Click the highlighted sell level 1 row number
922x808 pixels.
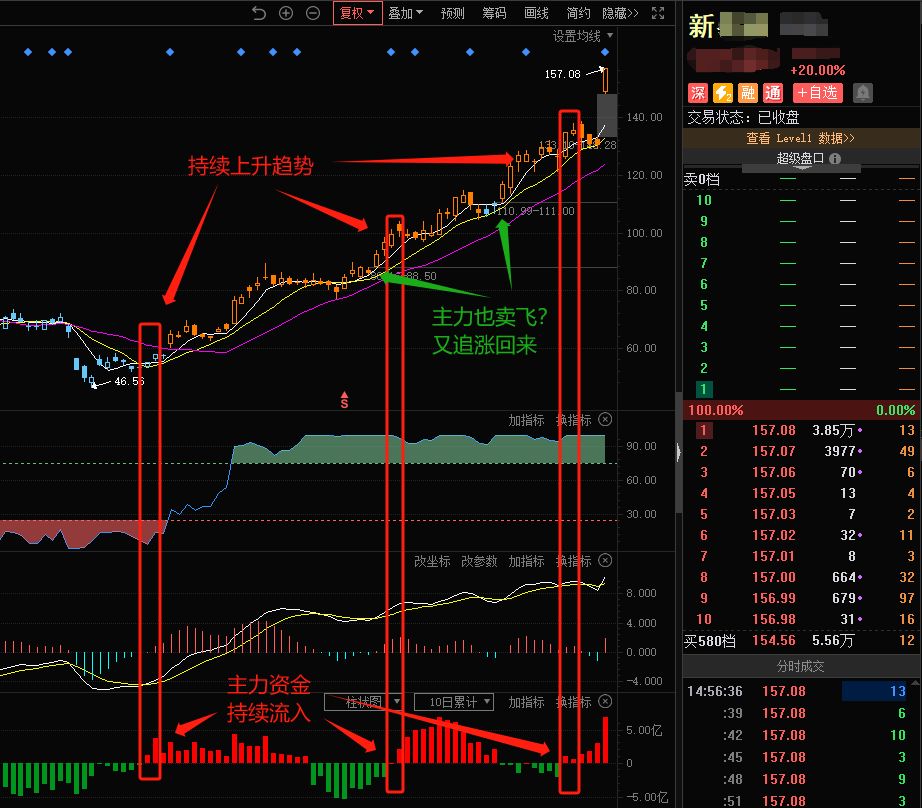(704, 389)
